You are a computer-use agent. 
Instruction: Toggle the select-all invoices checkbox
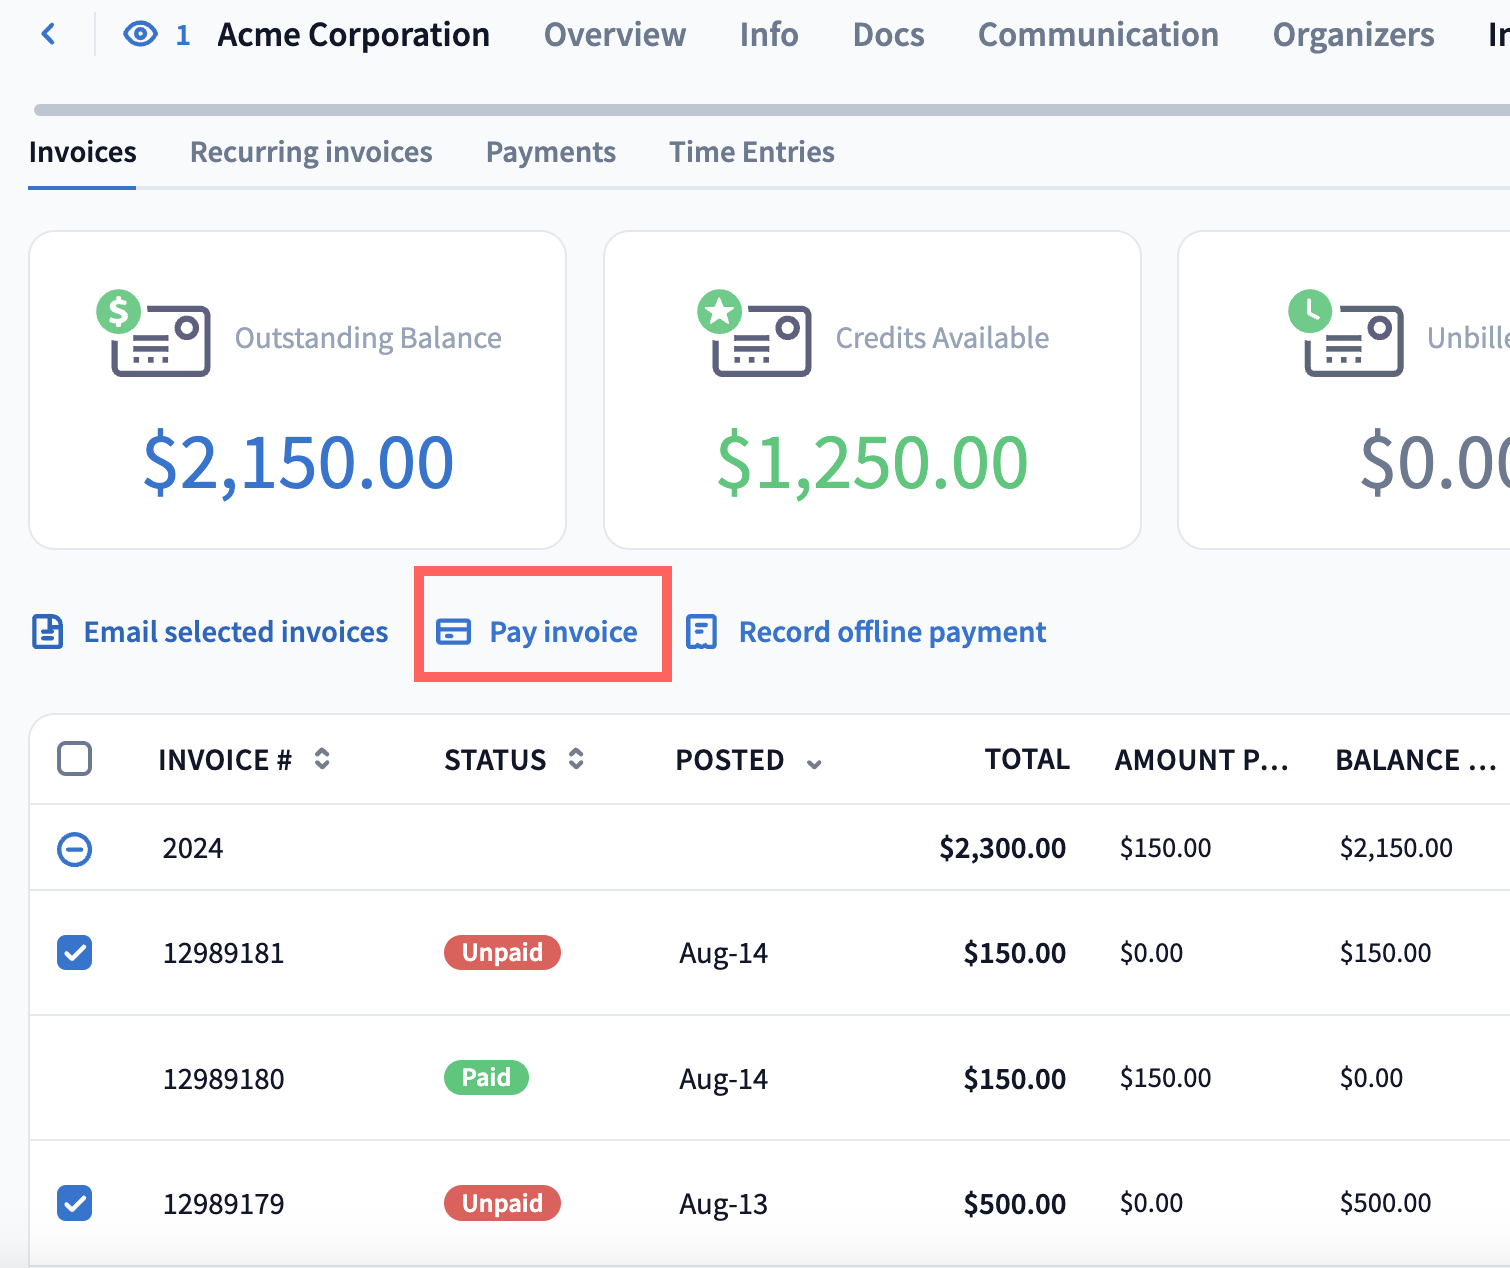75,759
